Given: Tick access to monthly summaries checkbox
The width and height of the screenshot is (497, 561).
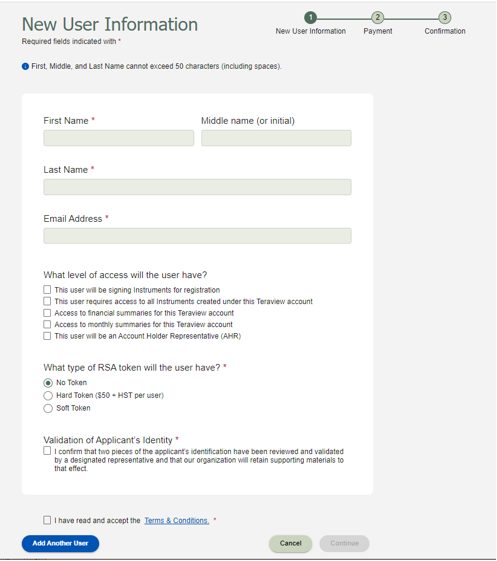Looking at the screenshot, I should click(47, 324).
